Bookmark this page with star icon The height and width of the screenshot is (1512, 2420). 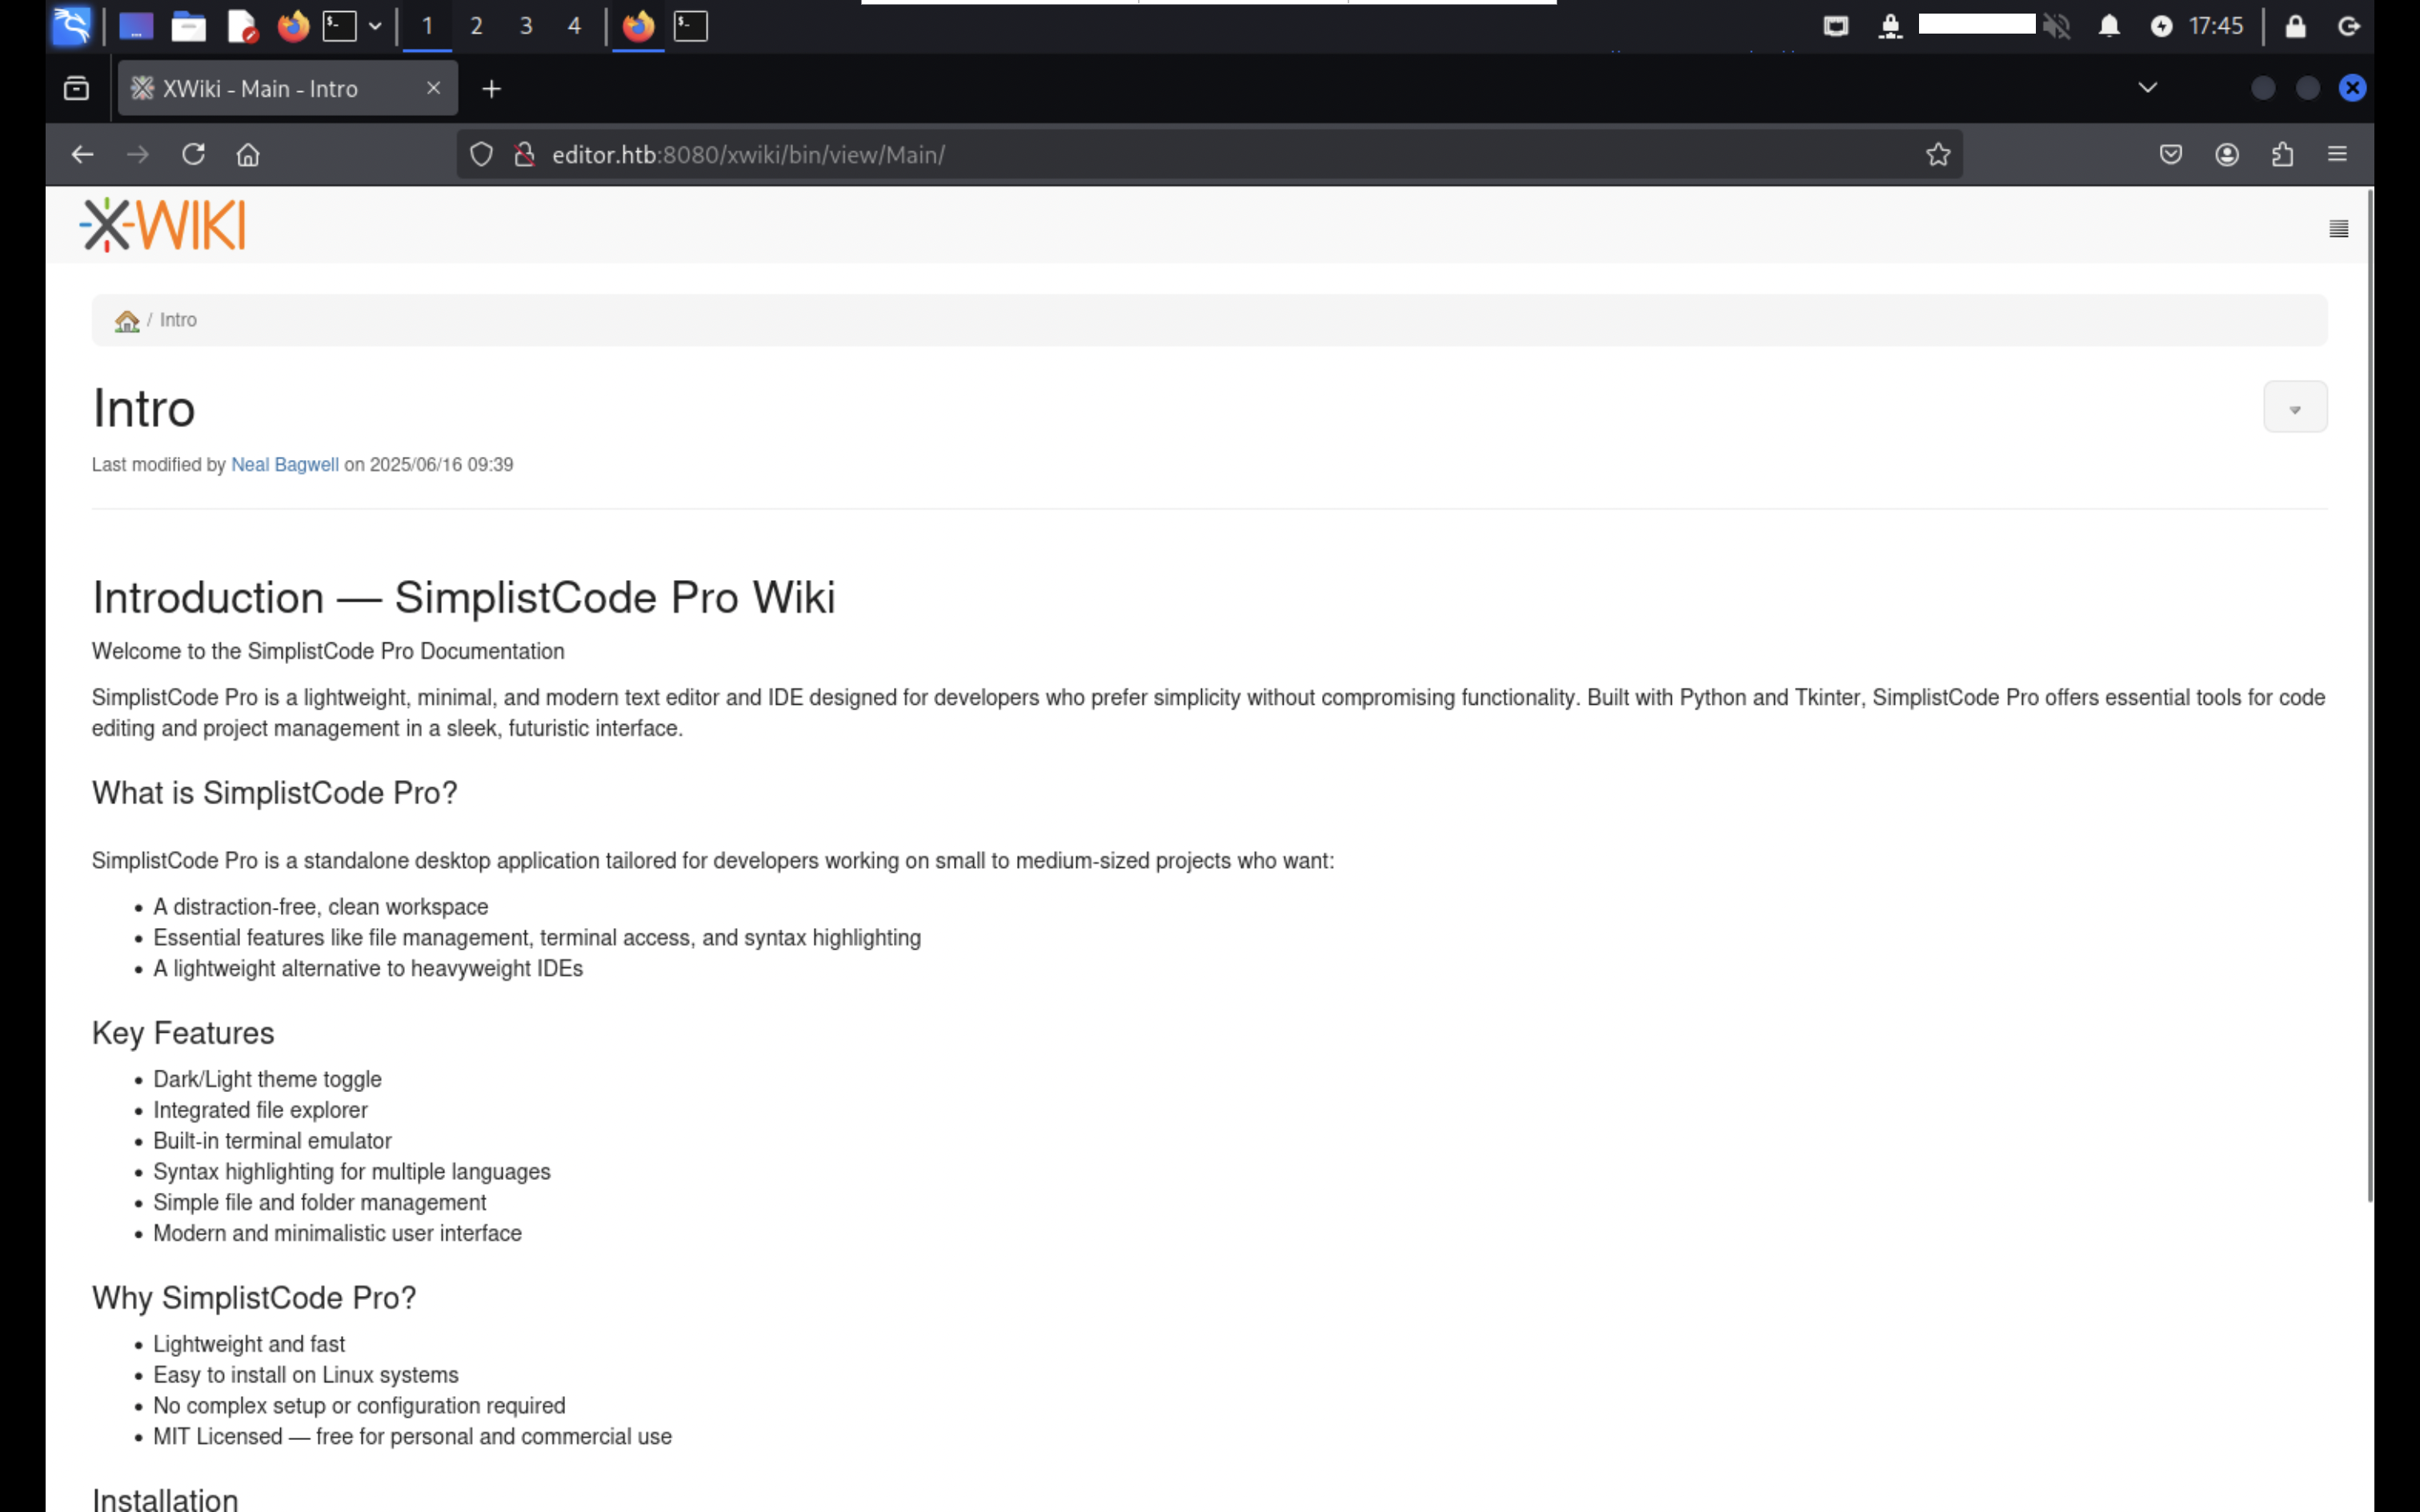(x=1938, y=155)
